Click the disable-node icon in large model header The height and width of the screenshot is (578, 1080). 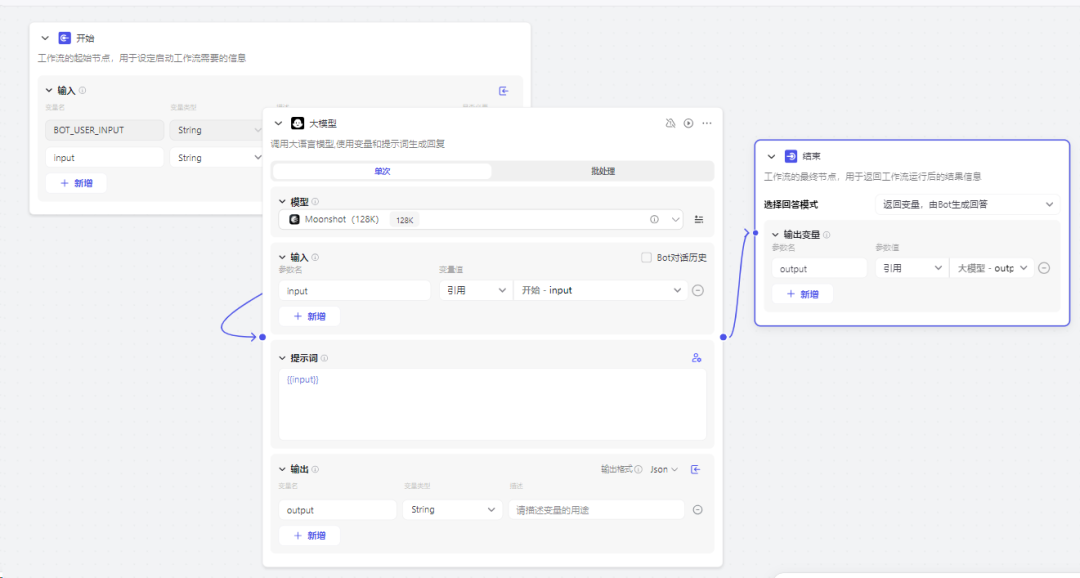(670, 123)
